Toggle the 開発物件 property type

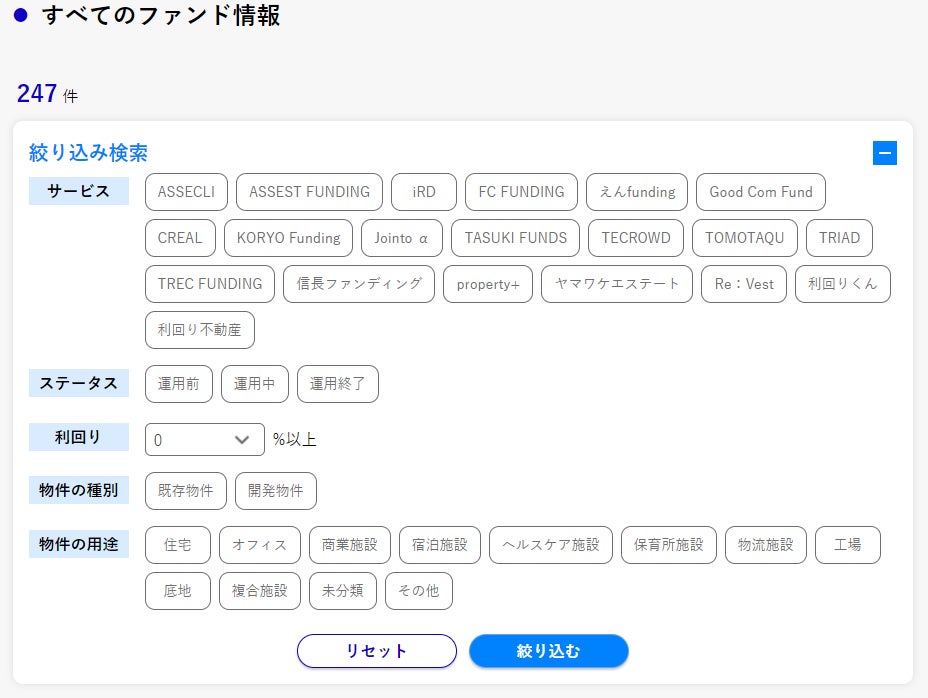coord(275,491)
